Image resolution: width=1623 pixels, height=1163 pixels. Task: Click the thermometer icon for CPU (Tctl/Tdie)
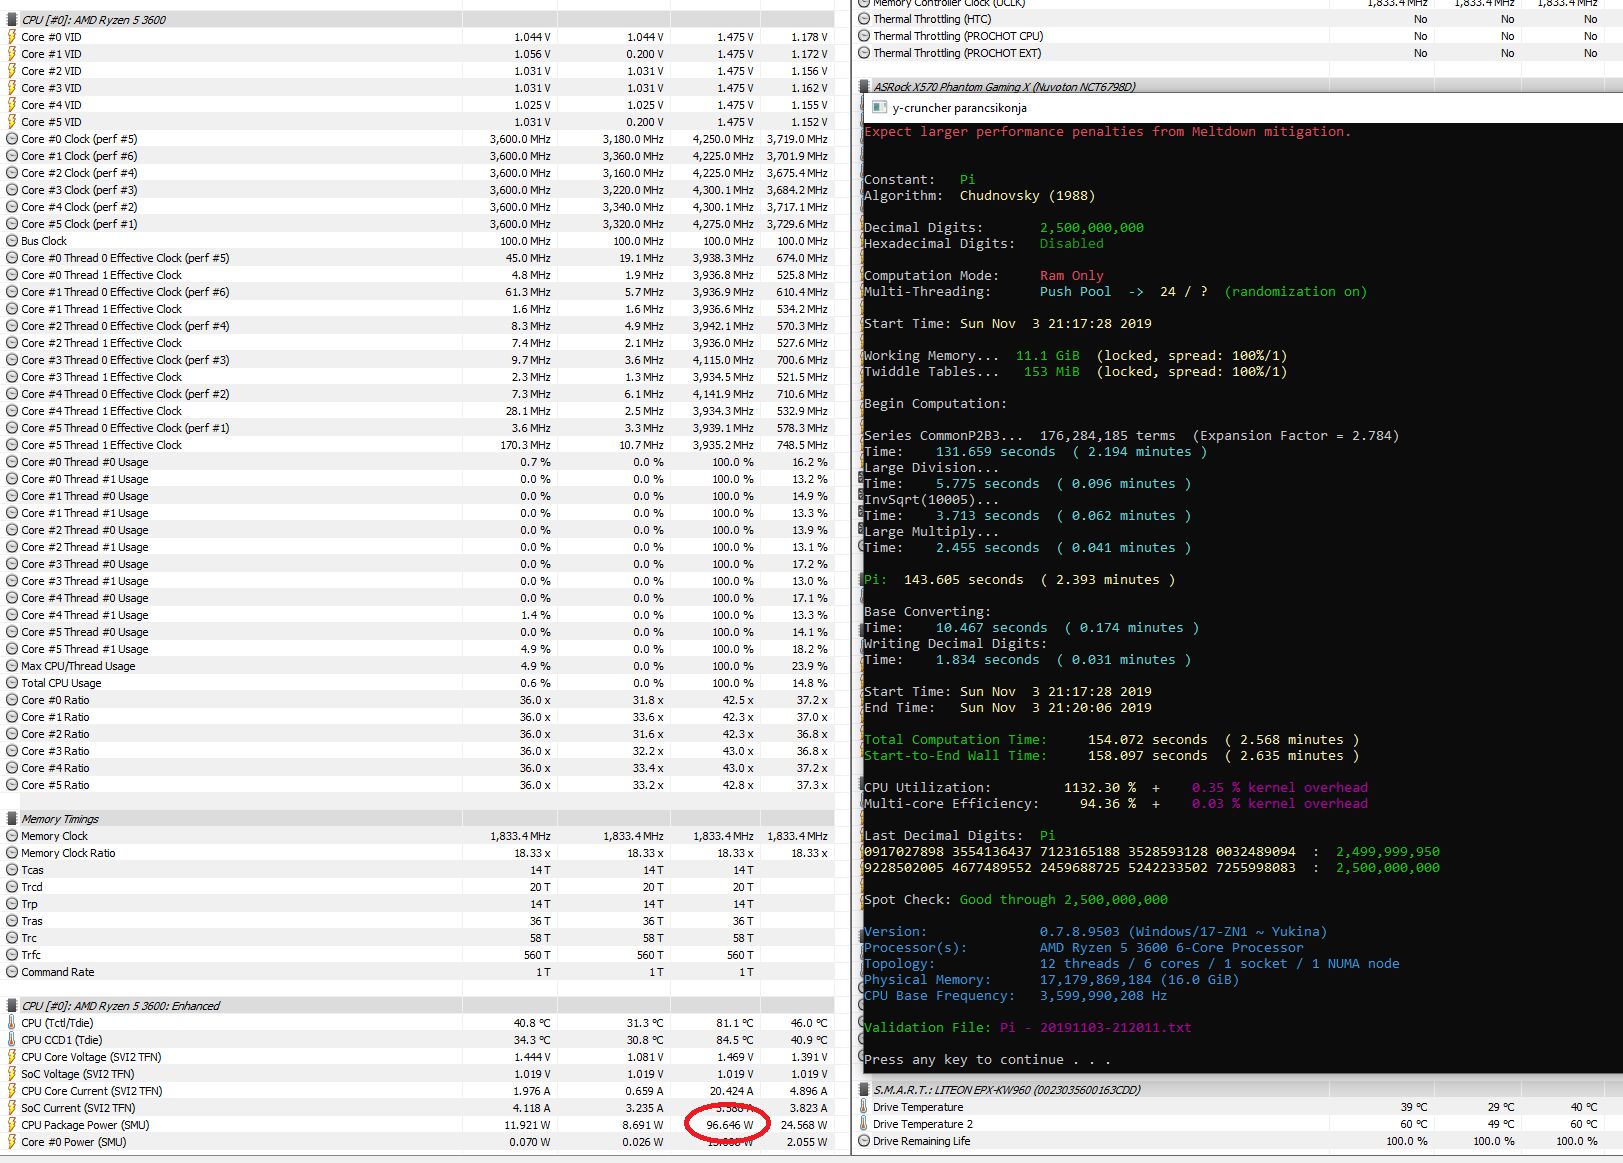12,1023
